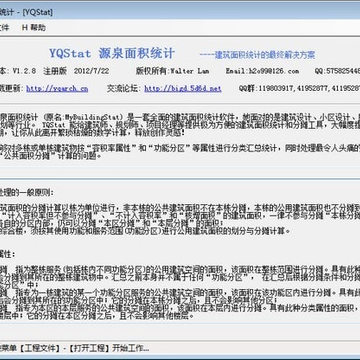Click the date 2012/7/22 text
The height and width of the screenshot is (360, 360).
tap(91, 71)
